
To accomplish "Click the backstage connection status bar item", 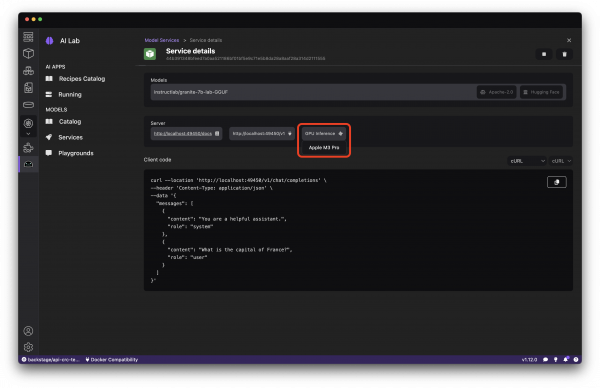I will [x=51, y=360].
